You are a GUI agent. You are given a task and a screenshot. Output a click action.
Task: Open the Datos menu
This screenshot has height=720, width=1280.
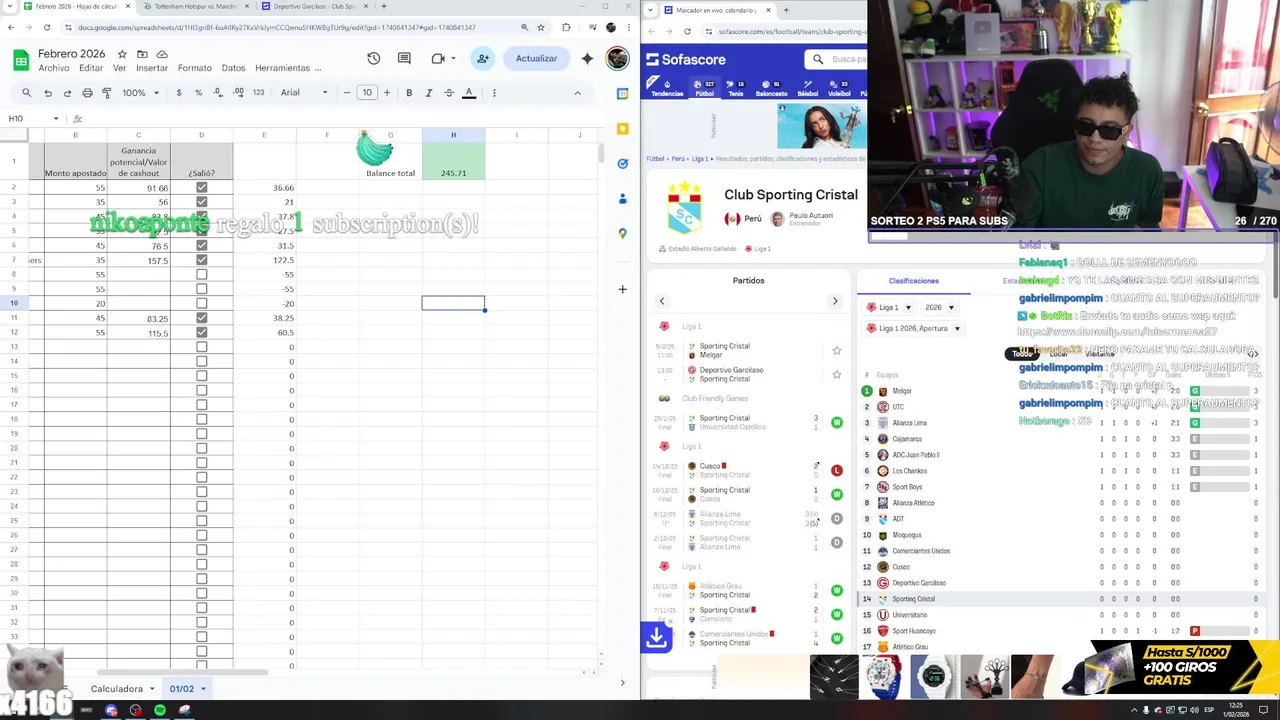click(x=233, y=68)
